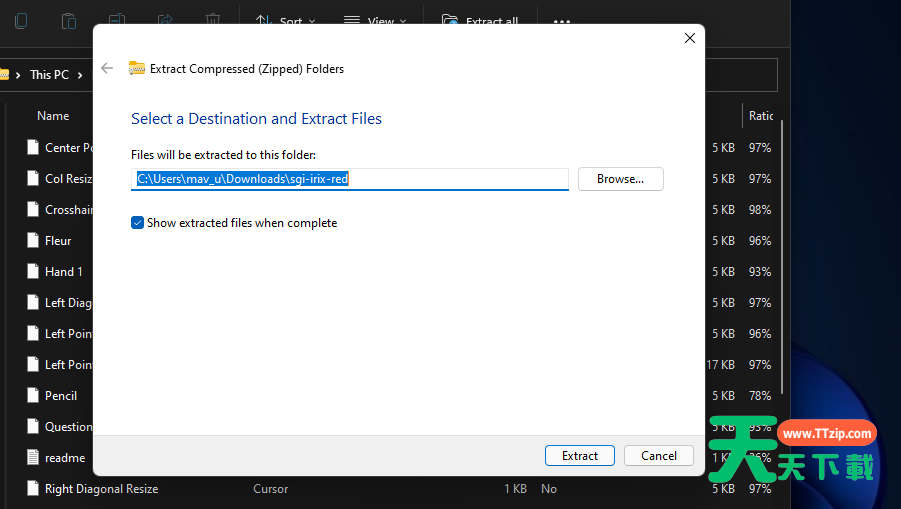Click the Fleur cursor file icon

point(33,241)
